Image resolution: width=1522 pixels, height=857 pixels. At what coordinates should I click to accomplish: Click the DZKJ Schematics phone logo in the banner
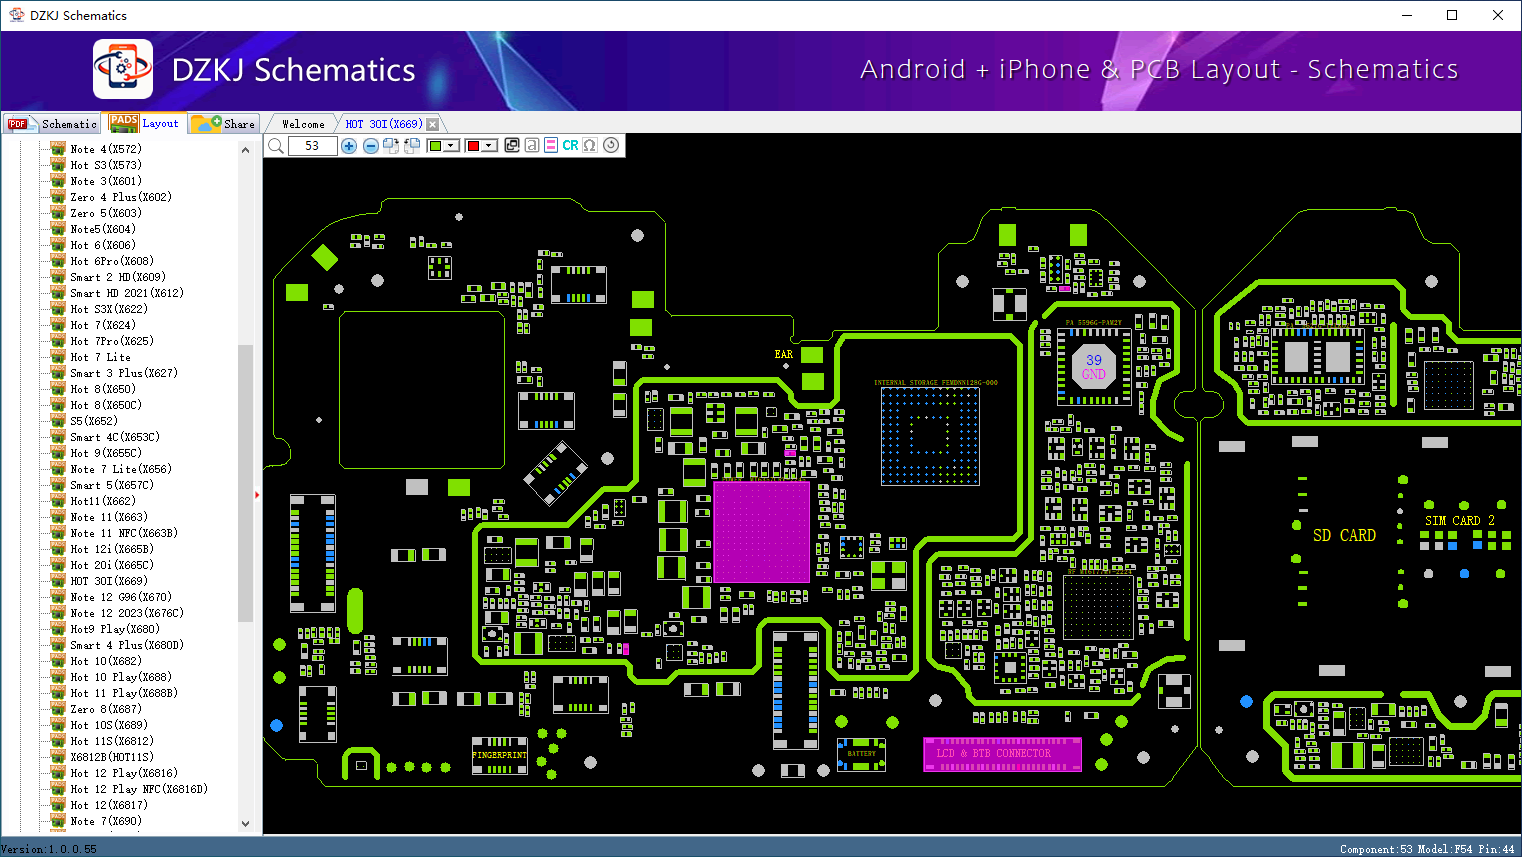click(123, 69)
